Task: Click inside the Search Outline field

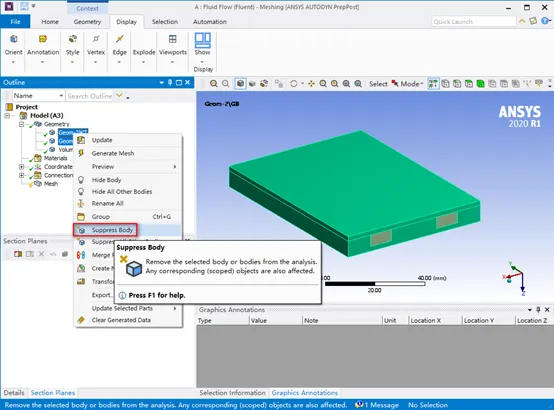Action: point(89,96)
